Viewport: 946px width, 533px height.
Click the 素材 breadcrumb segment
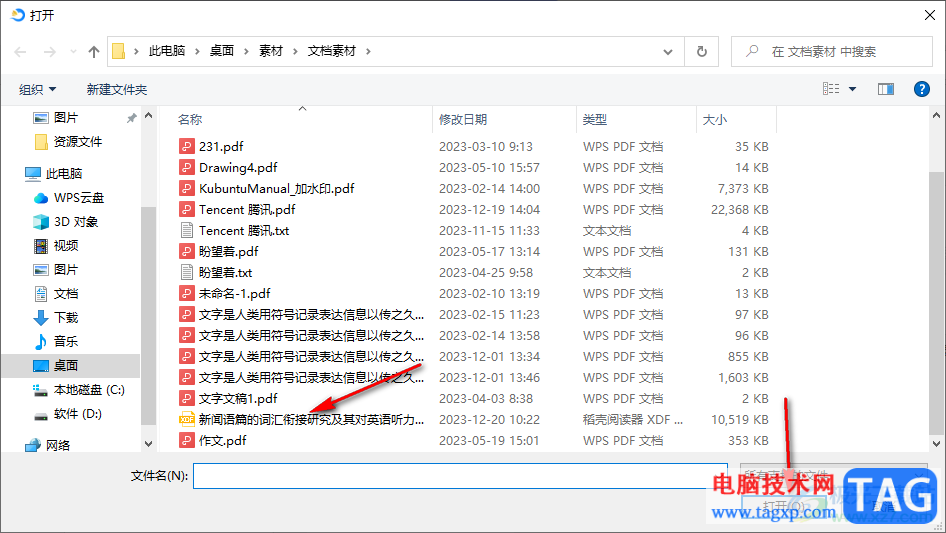271,51
